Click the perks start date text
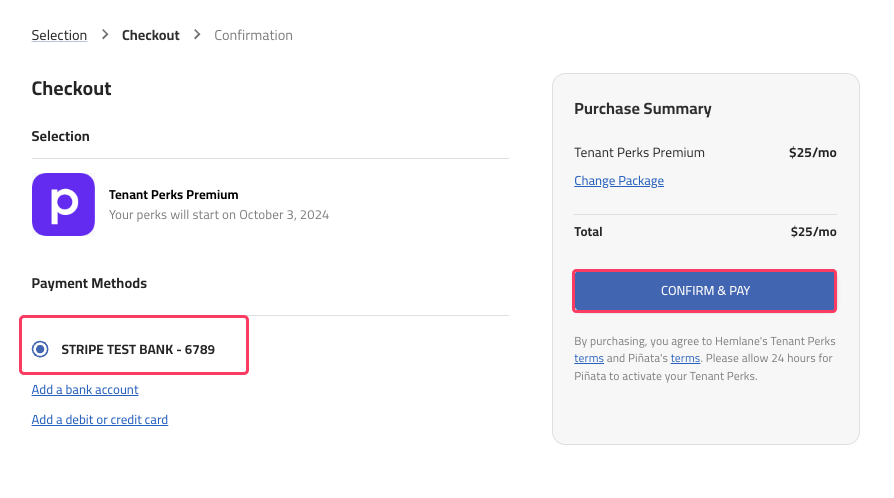This screenshot has height=498, width=894. (x=219, y=215)
